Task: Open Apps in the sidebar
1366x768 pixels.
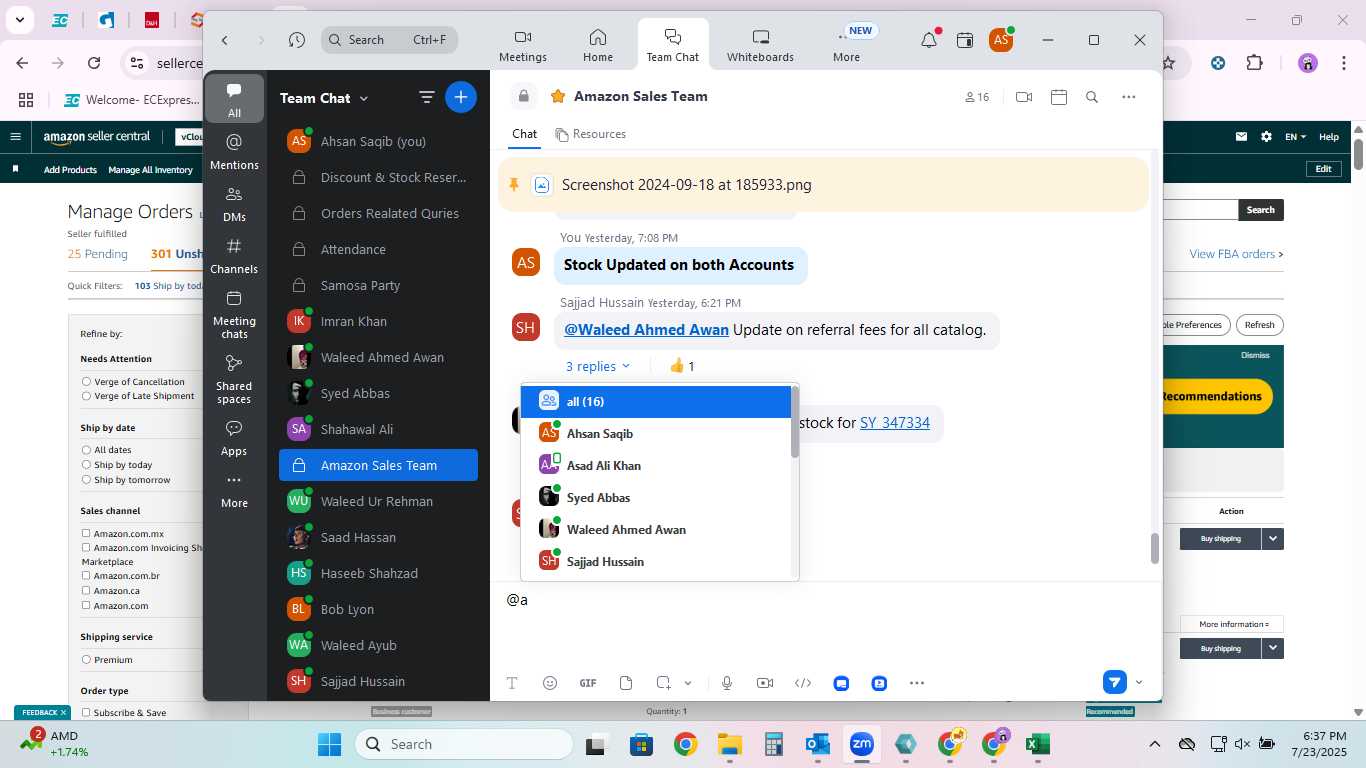Action: click(x=234, y=438)
